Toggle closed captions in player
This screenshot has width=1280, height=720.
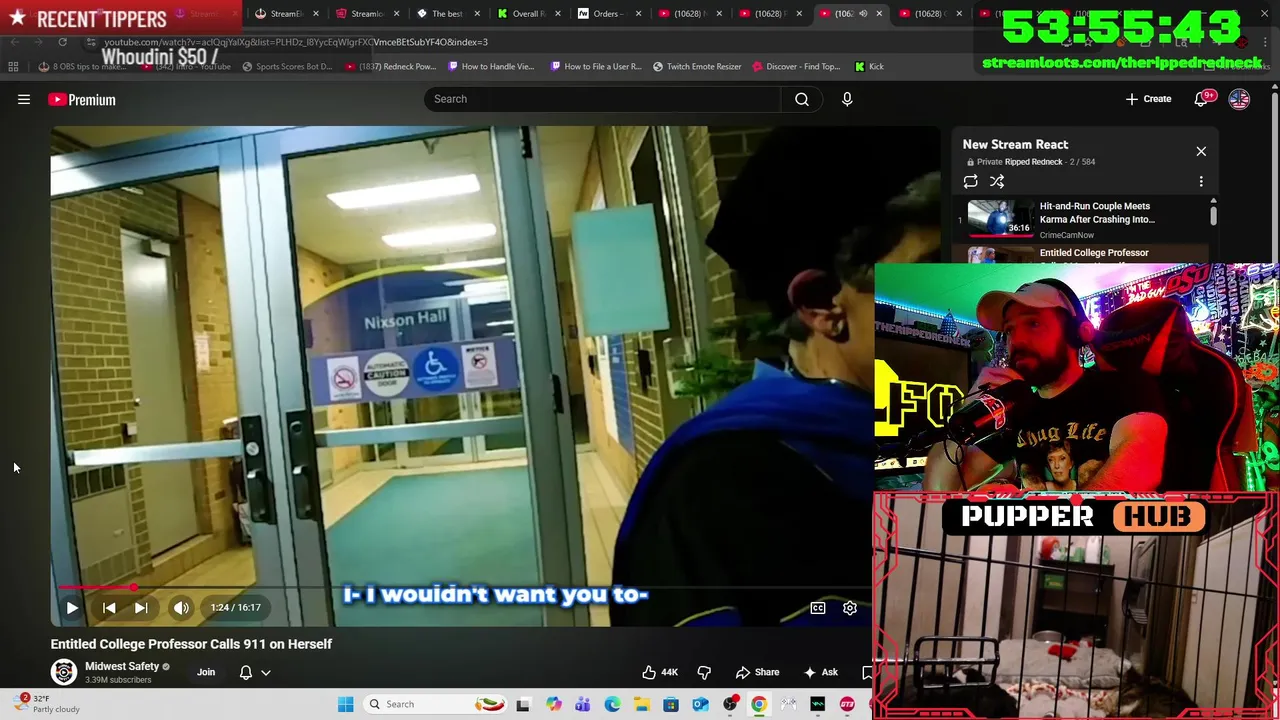click(x=818, y=608)
